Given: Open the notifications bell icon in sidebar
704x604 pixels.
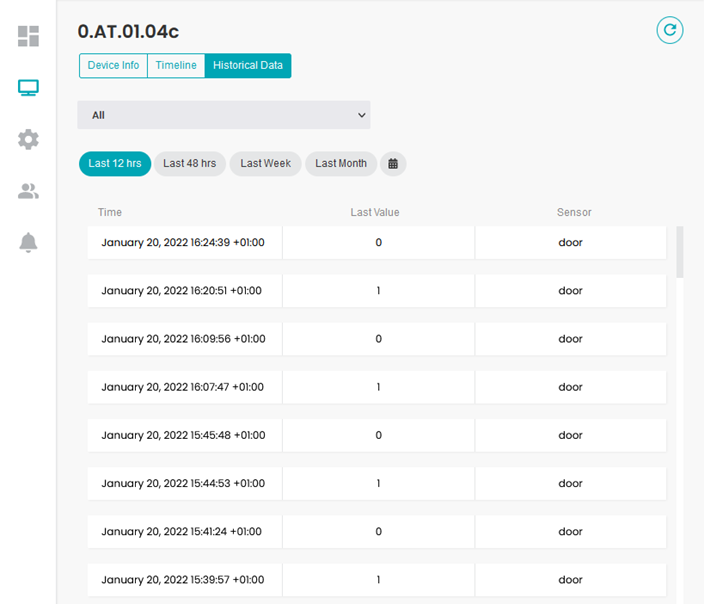Looking at the screenshot, I should tap(28, 242).
